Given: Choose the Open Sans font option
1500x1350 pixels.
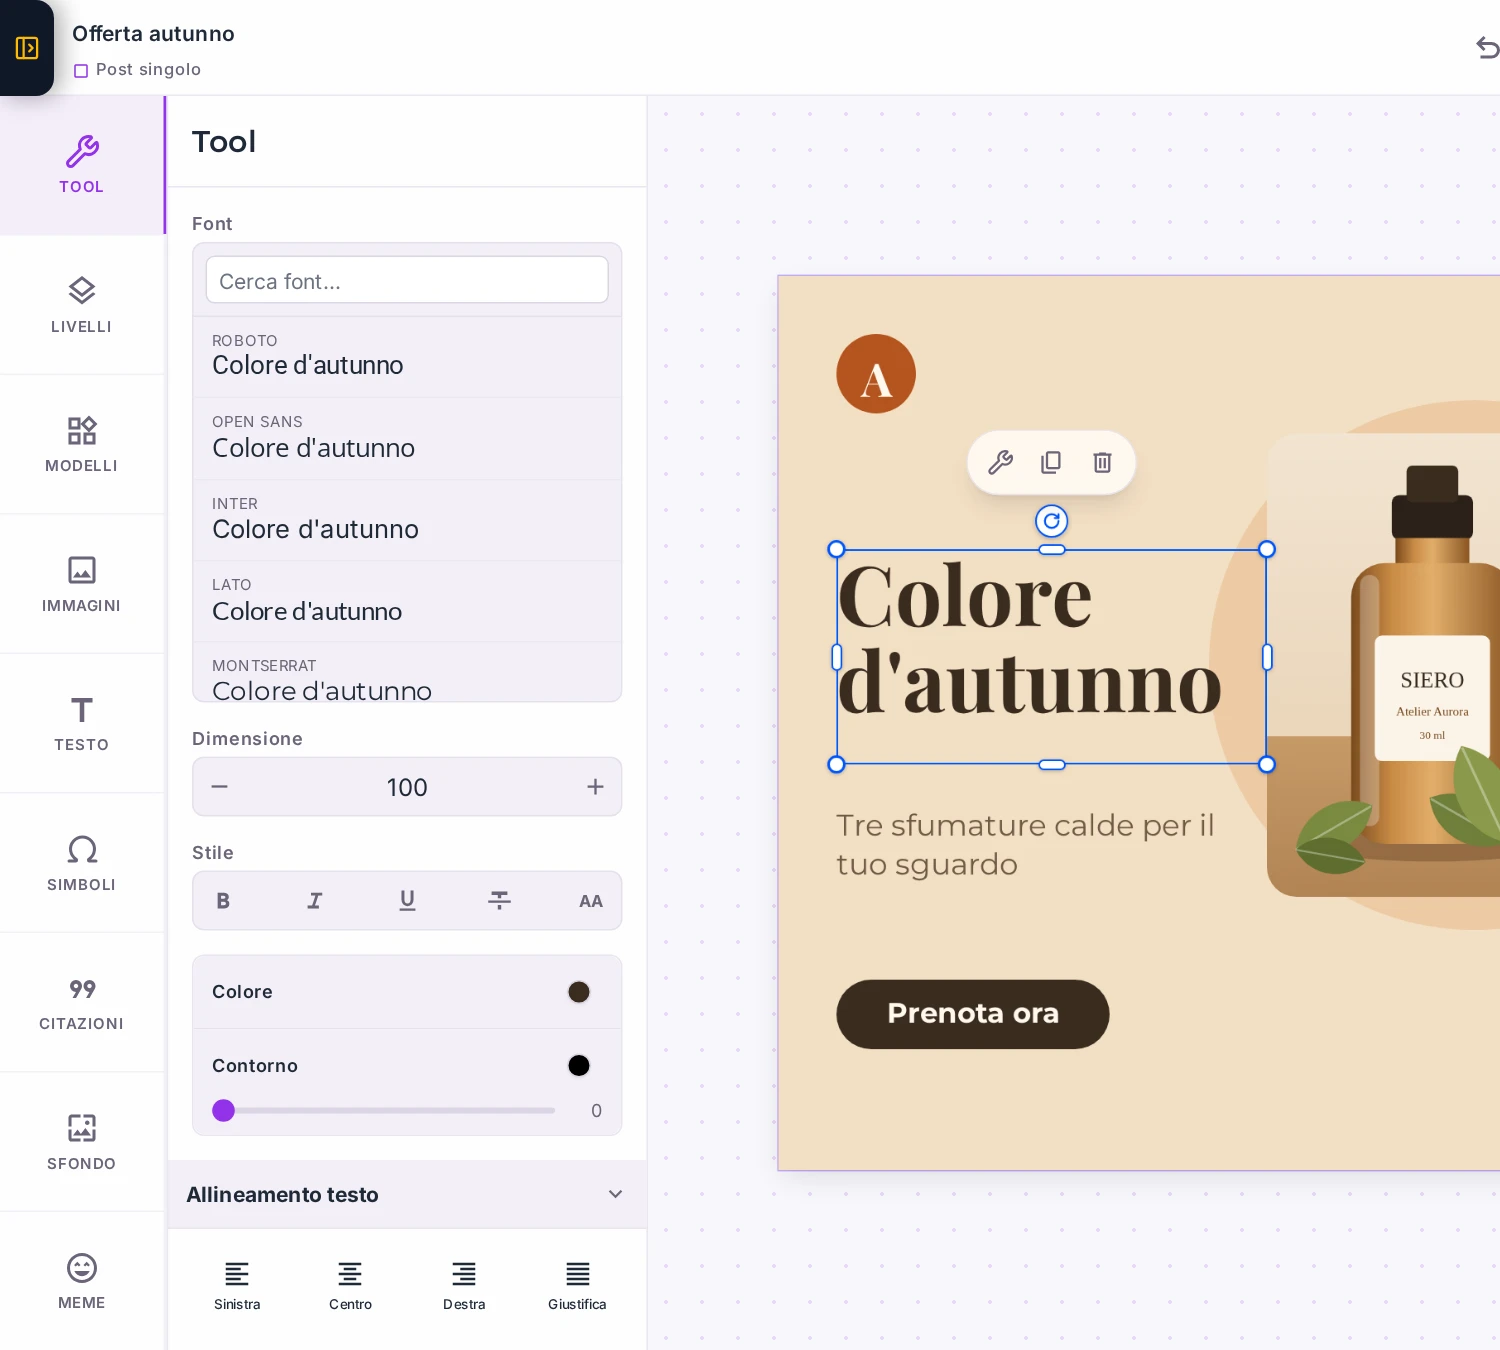Looking at the screenshot, I should pyautogui.click(x=407, y=439).
